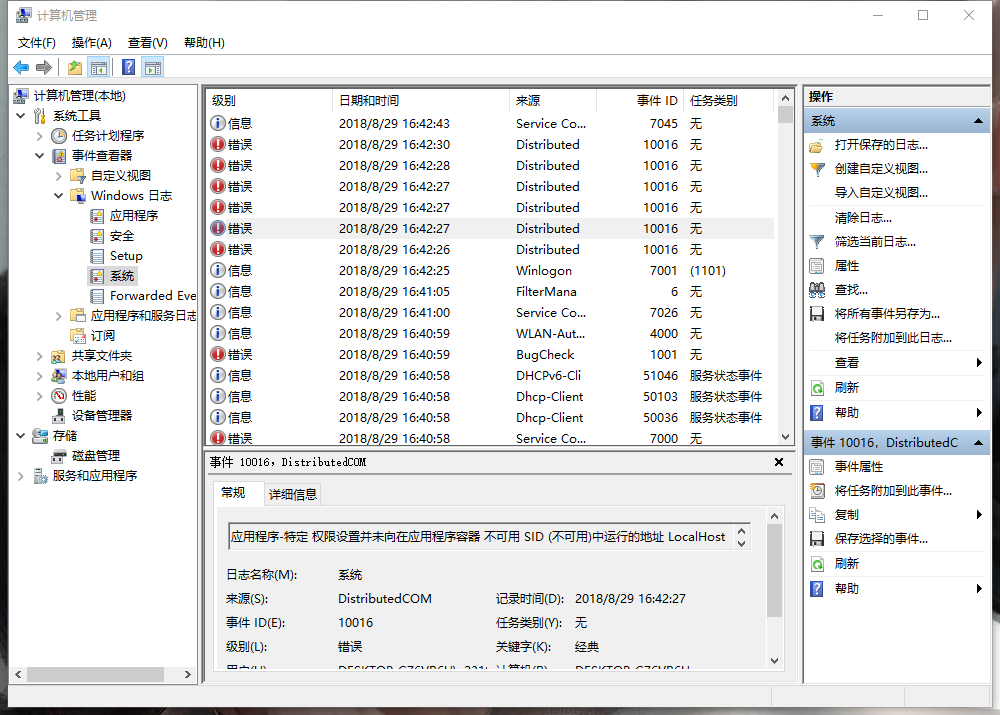Click the event list scrollbar down arrow

click(x=785, y=437)
